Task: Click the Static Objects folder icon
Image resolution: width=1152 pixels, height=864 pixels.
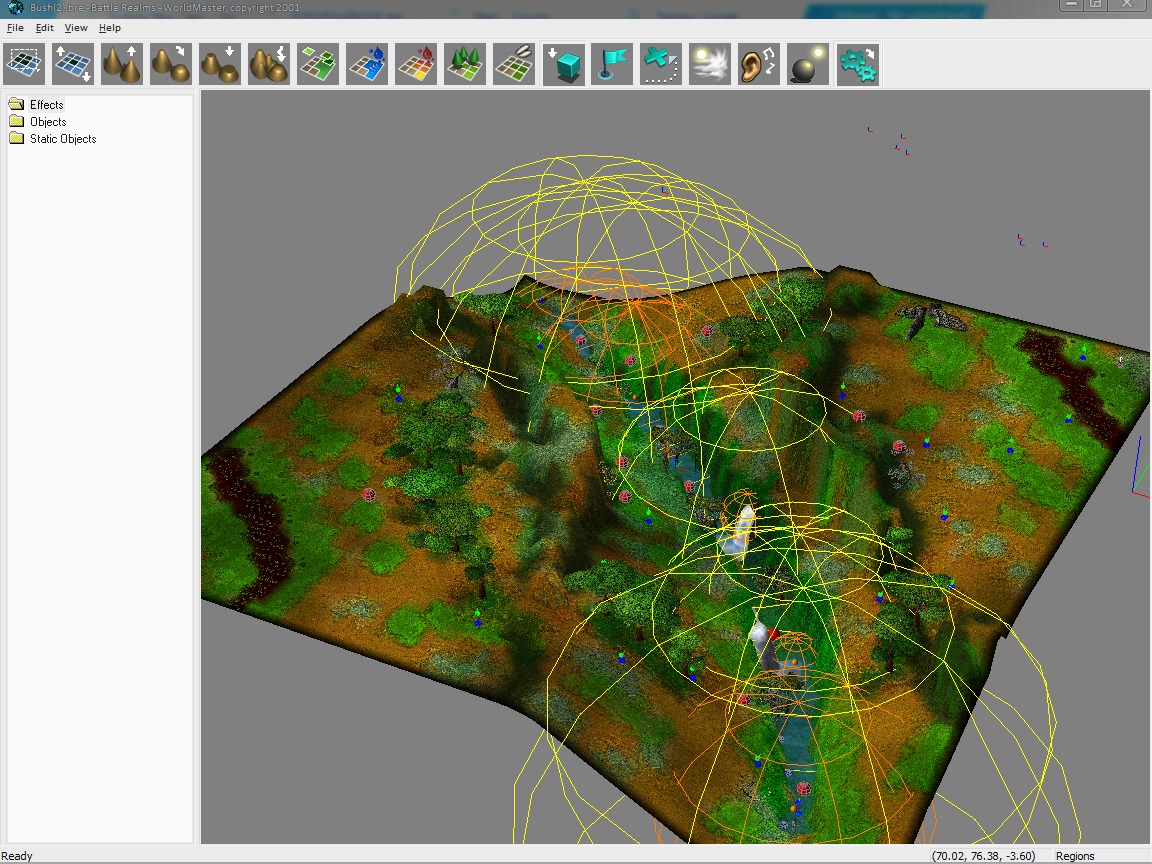Action: pos(16,138)
